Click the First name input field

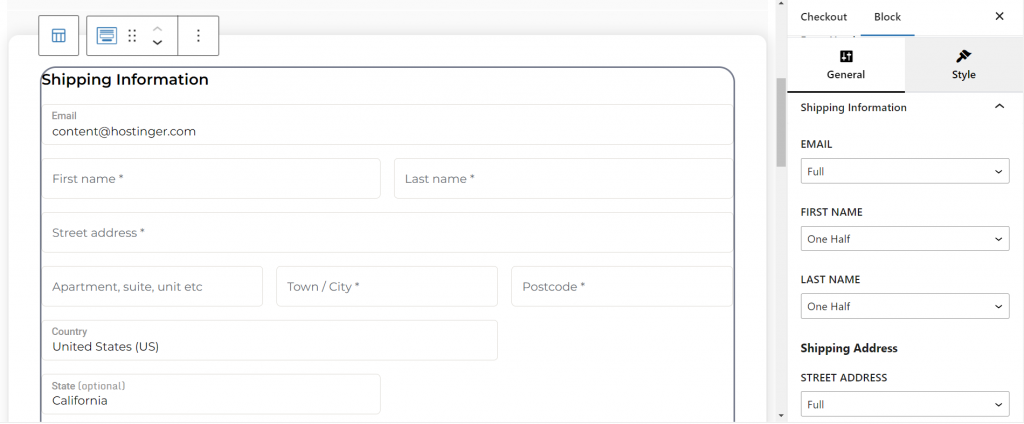pyautogui.click(x=211, y=179)
